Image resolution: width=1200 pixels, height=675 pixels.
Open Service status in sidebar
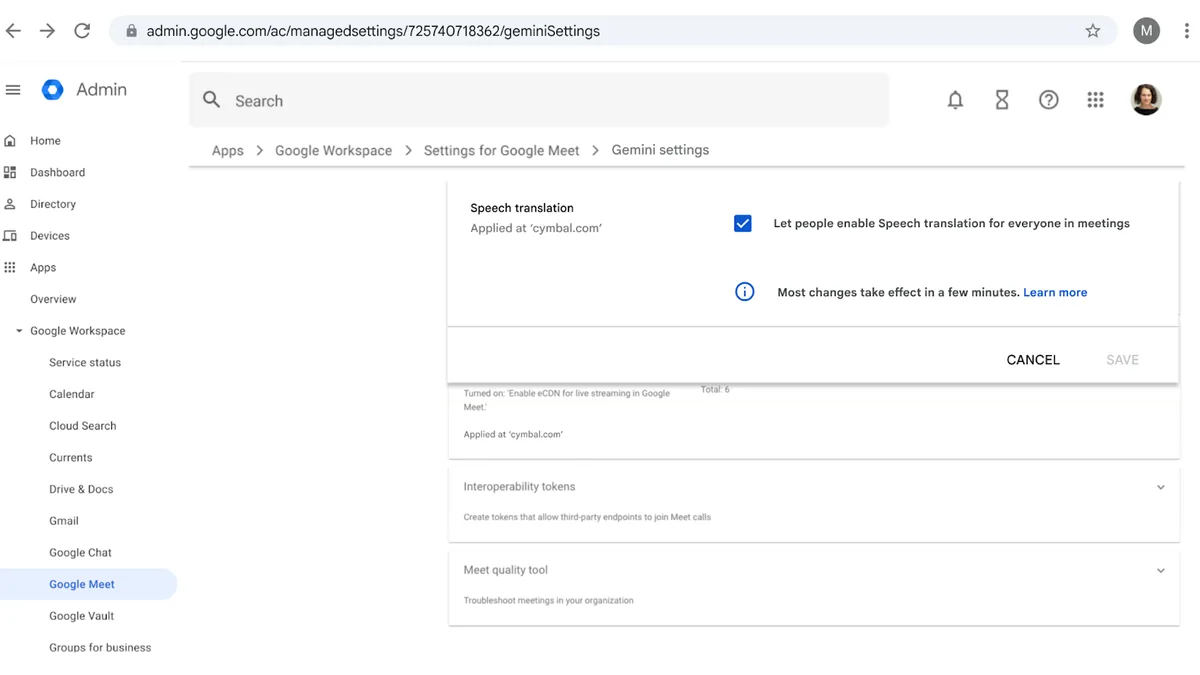click(x=85, y=362)
